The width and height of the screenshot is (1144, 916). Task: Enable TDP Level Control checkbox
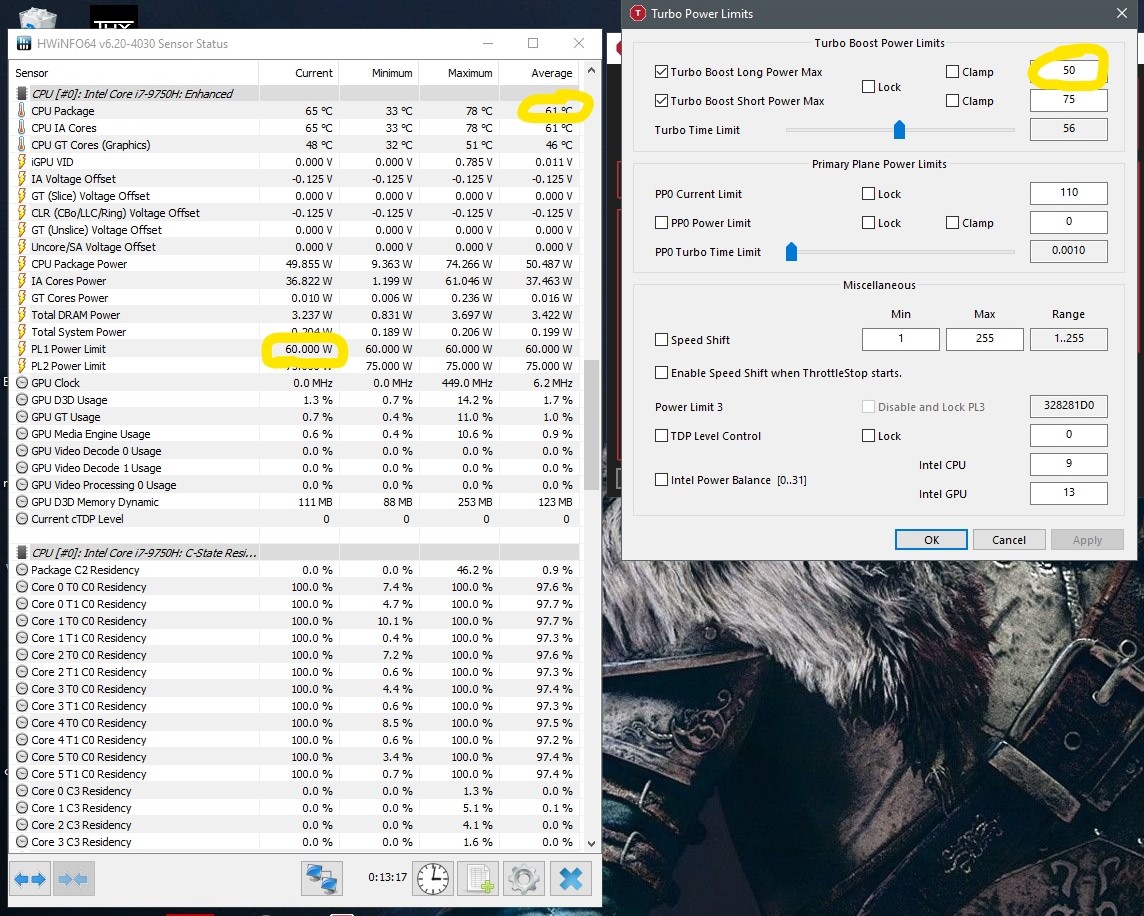pos(662,436)
